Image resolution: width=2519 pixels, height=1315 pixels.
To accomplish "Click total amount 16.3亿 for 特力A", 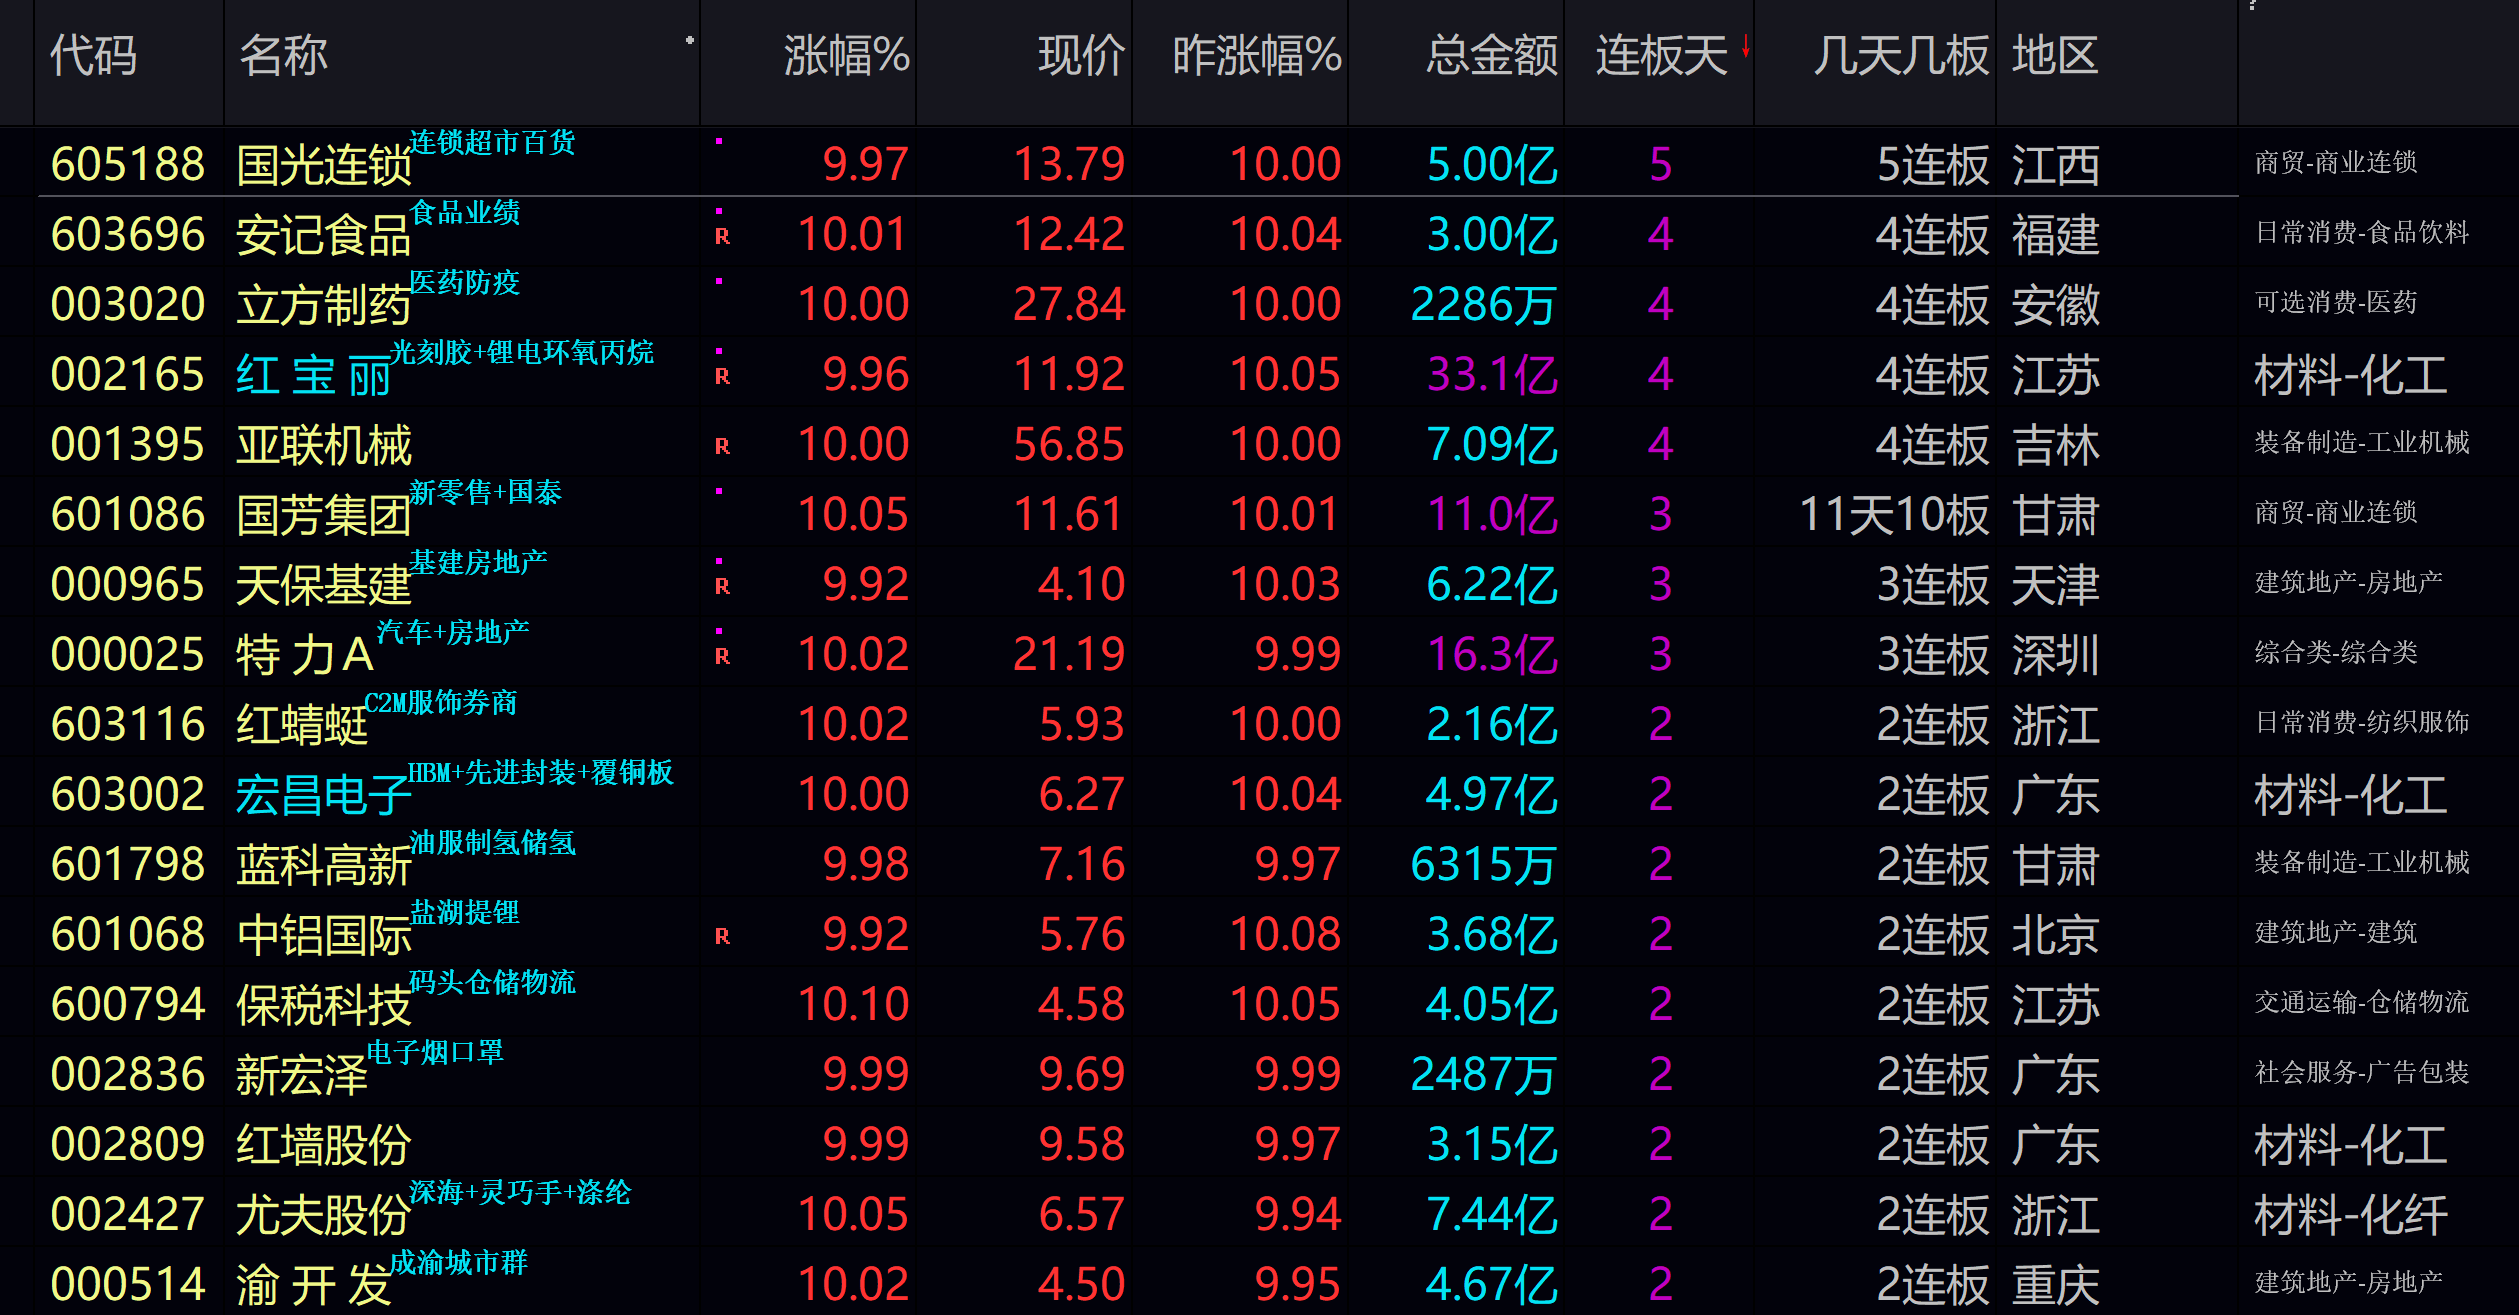I will (1492, 655).
